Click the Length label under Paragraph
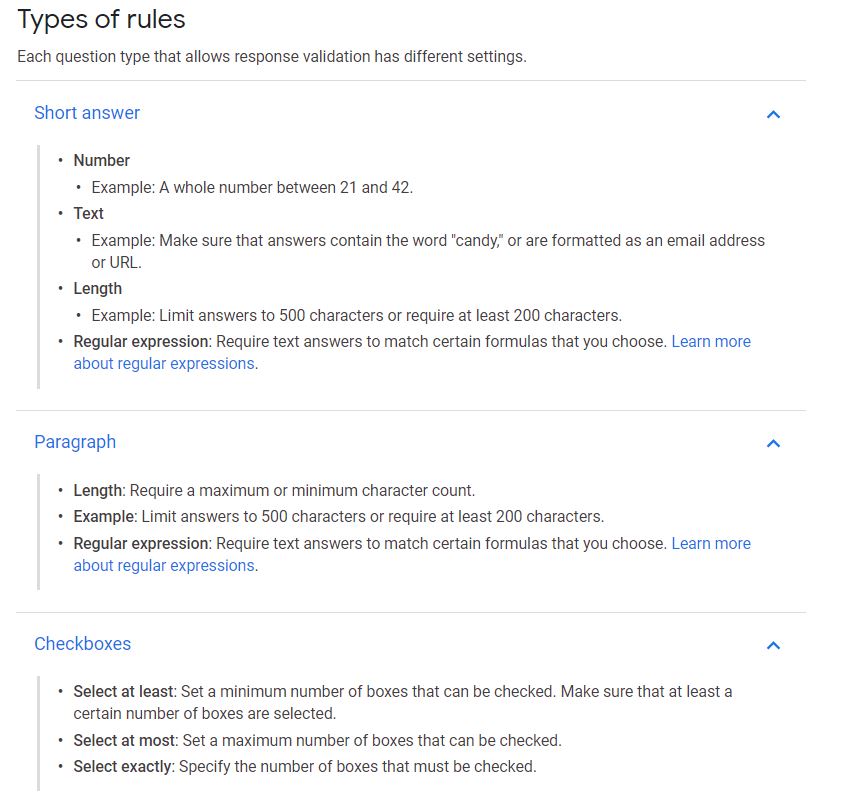Image resolution: width=847 pixels, height=799 pixels. [x=97, y=491]
